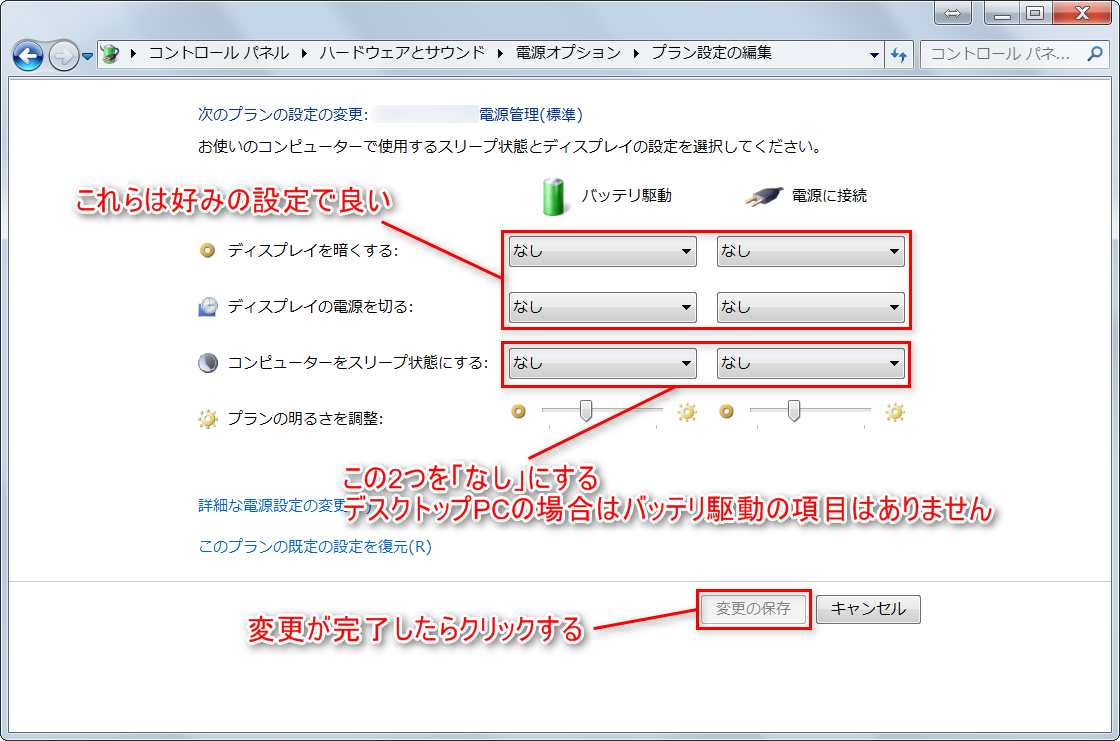Click low brightness icon of battery slider
Image resolution: width=1120 pixels, height=741 pixels.
tap(519, 412)
